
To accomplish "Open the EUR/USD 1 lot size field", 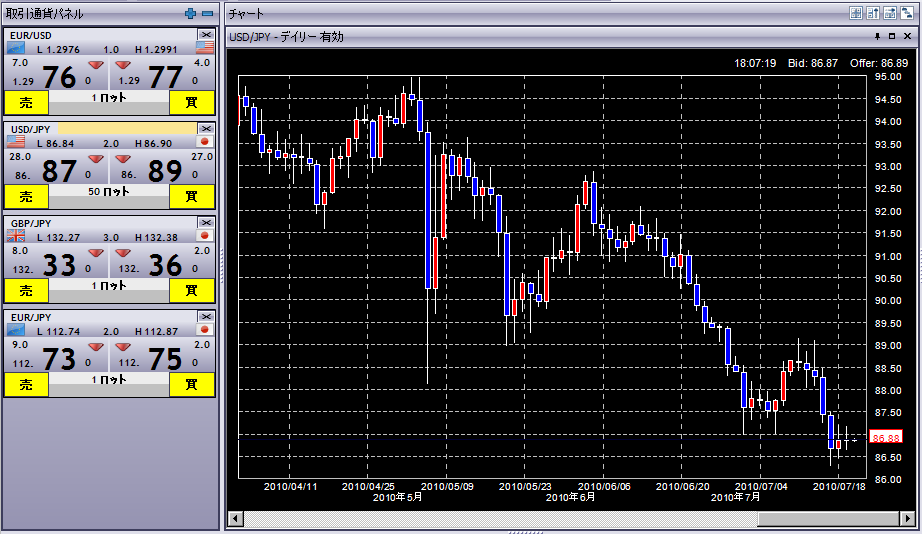I will point(110,98).
